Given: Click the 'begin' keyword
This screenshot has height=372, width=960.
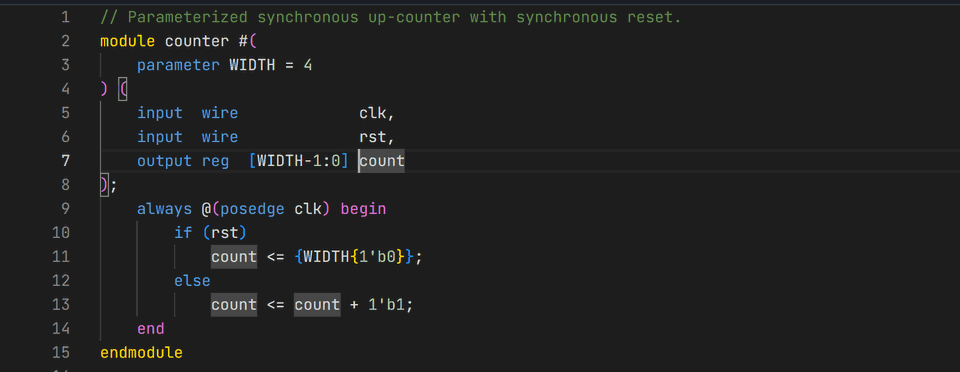Looking at the screenshot, I should pyautogui.click(x=363, y=209).
